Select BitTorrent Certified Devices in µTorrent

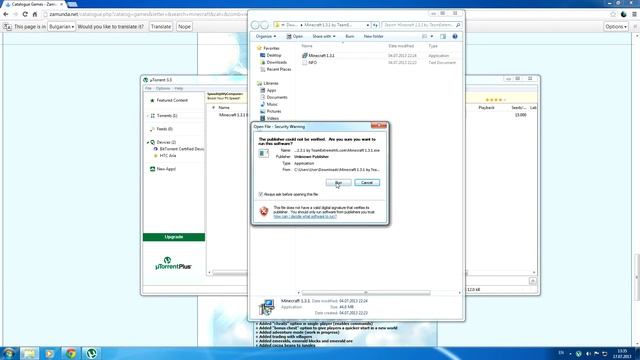coord(179,149)
